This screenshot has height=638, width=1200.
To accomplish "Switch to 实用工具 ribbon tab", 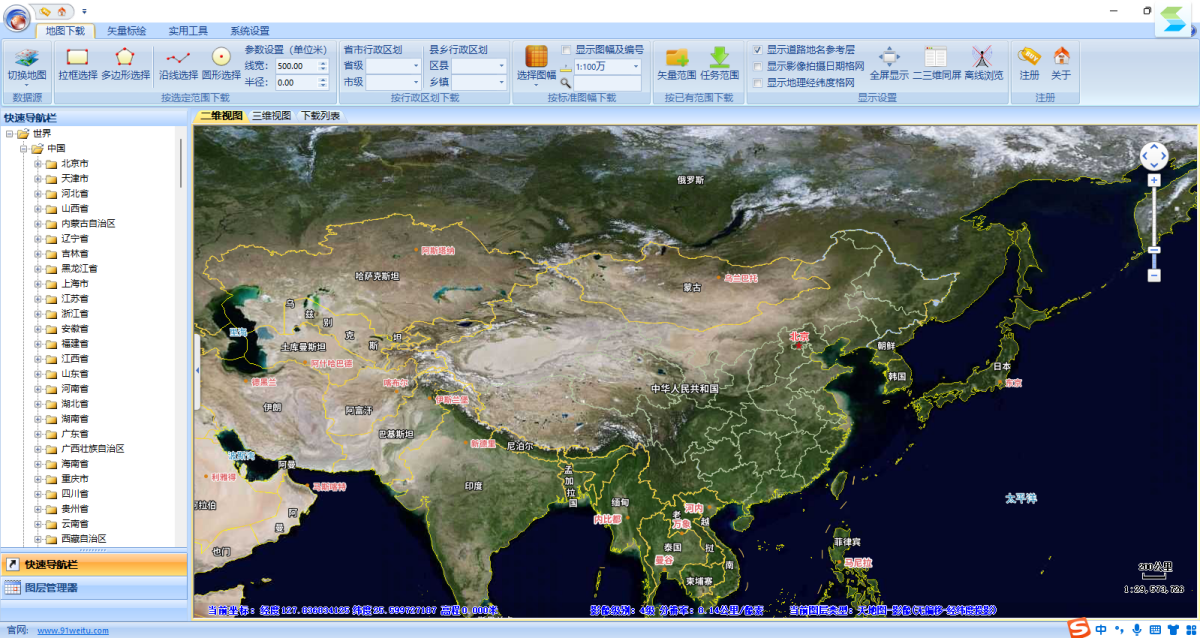I will 188,31.
